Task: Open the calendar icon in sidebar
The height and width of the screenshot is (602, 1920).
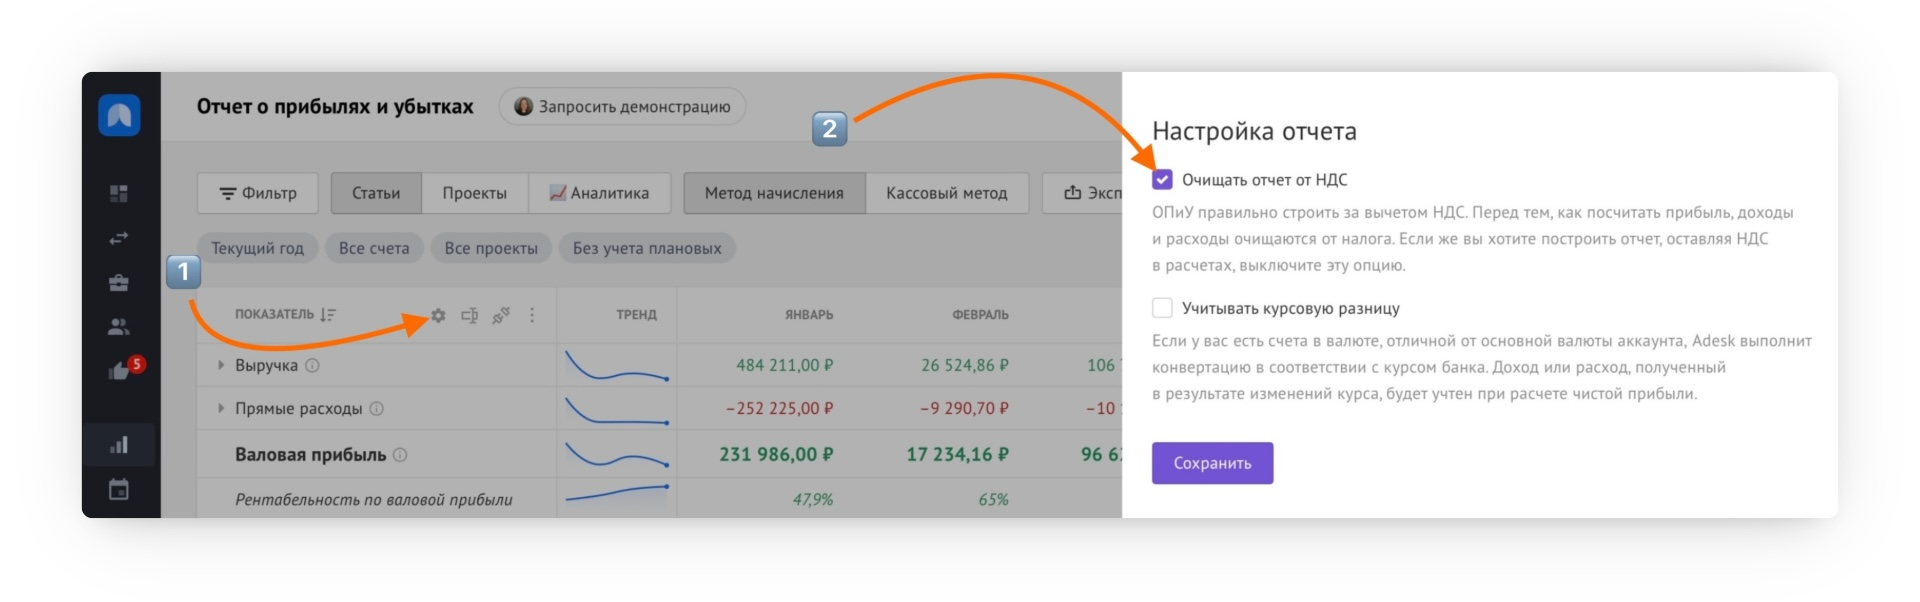Action: [x=119, y=490]
